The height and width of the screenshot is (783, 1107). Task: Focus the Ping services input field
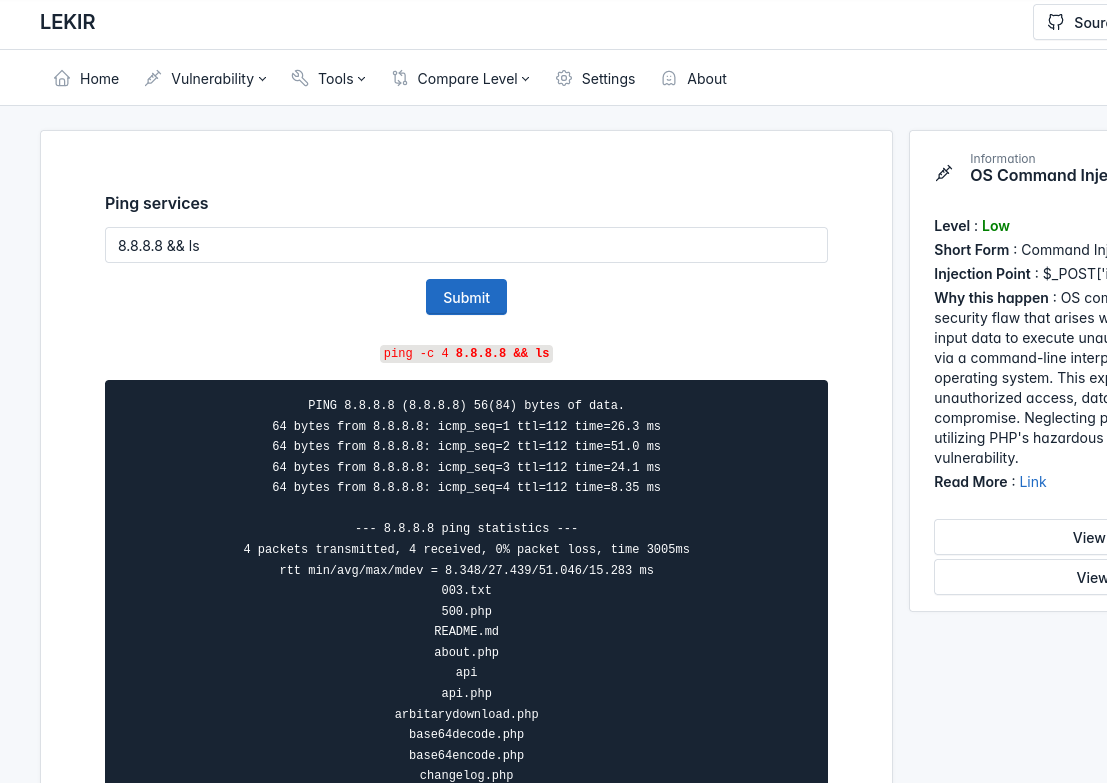pyautogui.click(x=466, y=245)
